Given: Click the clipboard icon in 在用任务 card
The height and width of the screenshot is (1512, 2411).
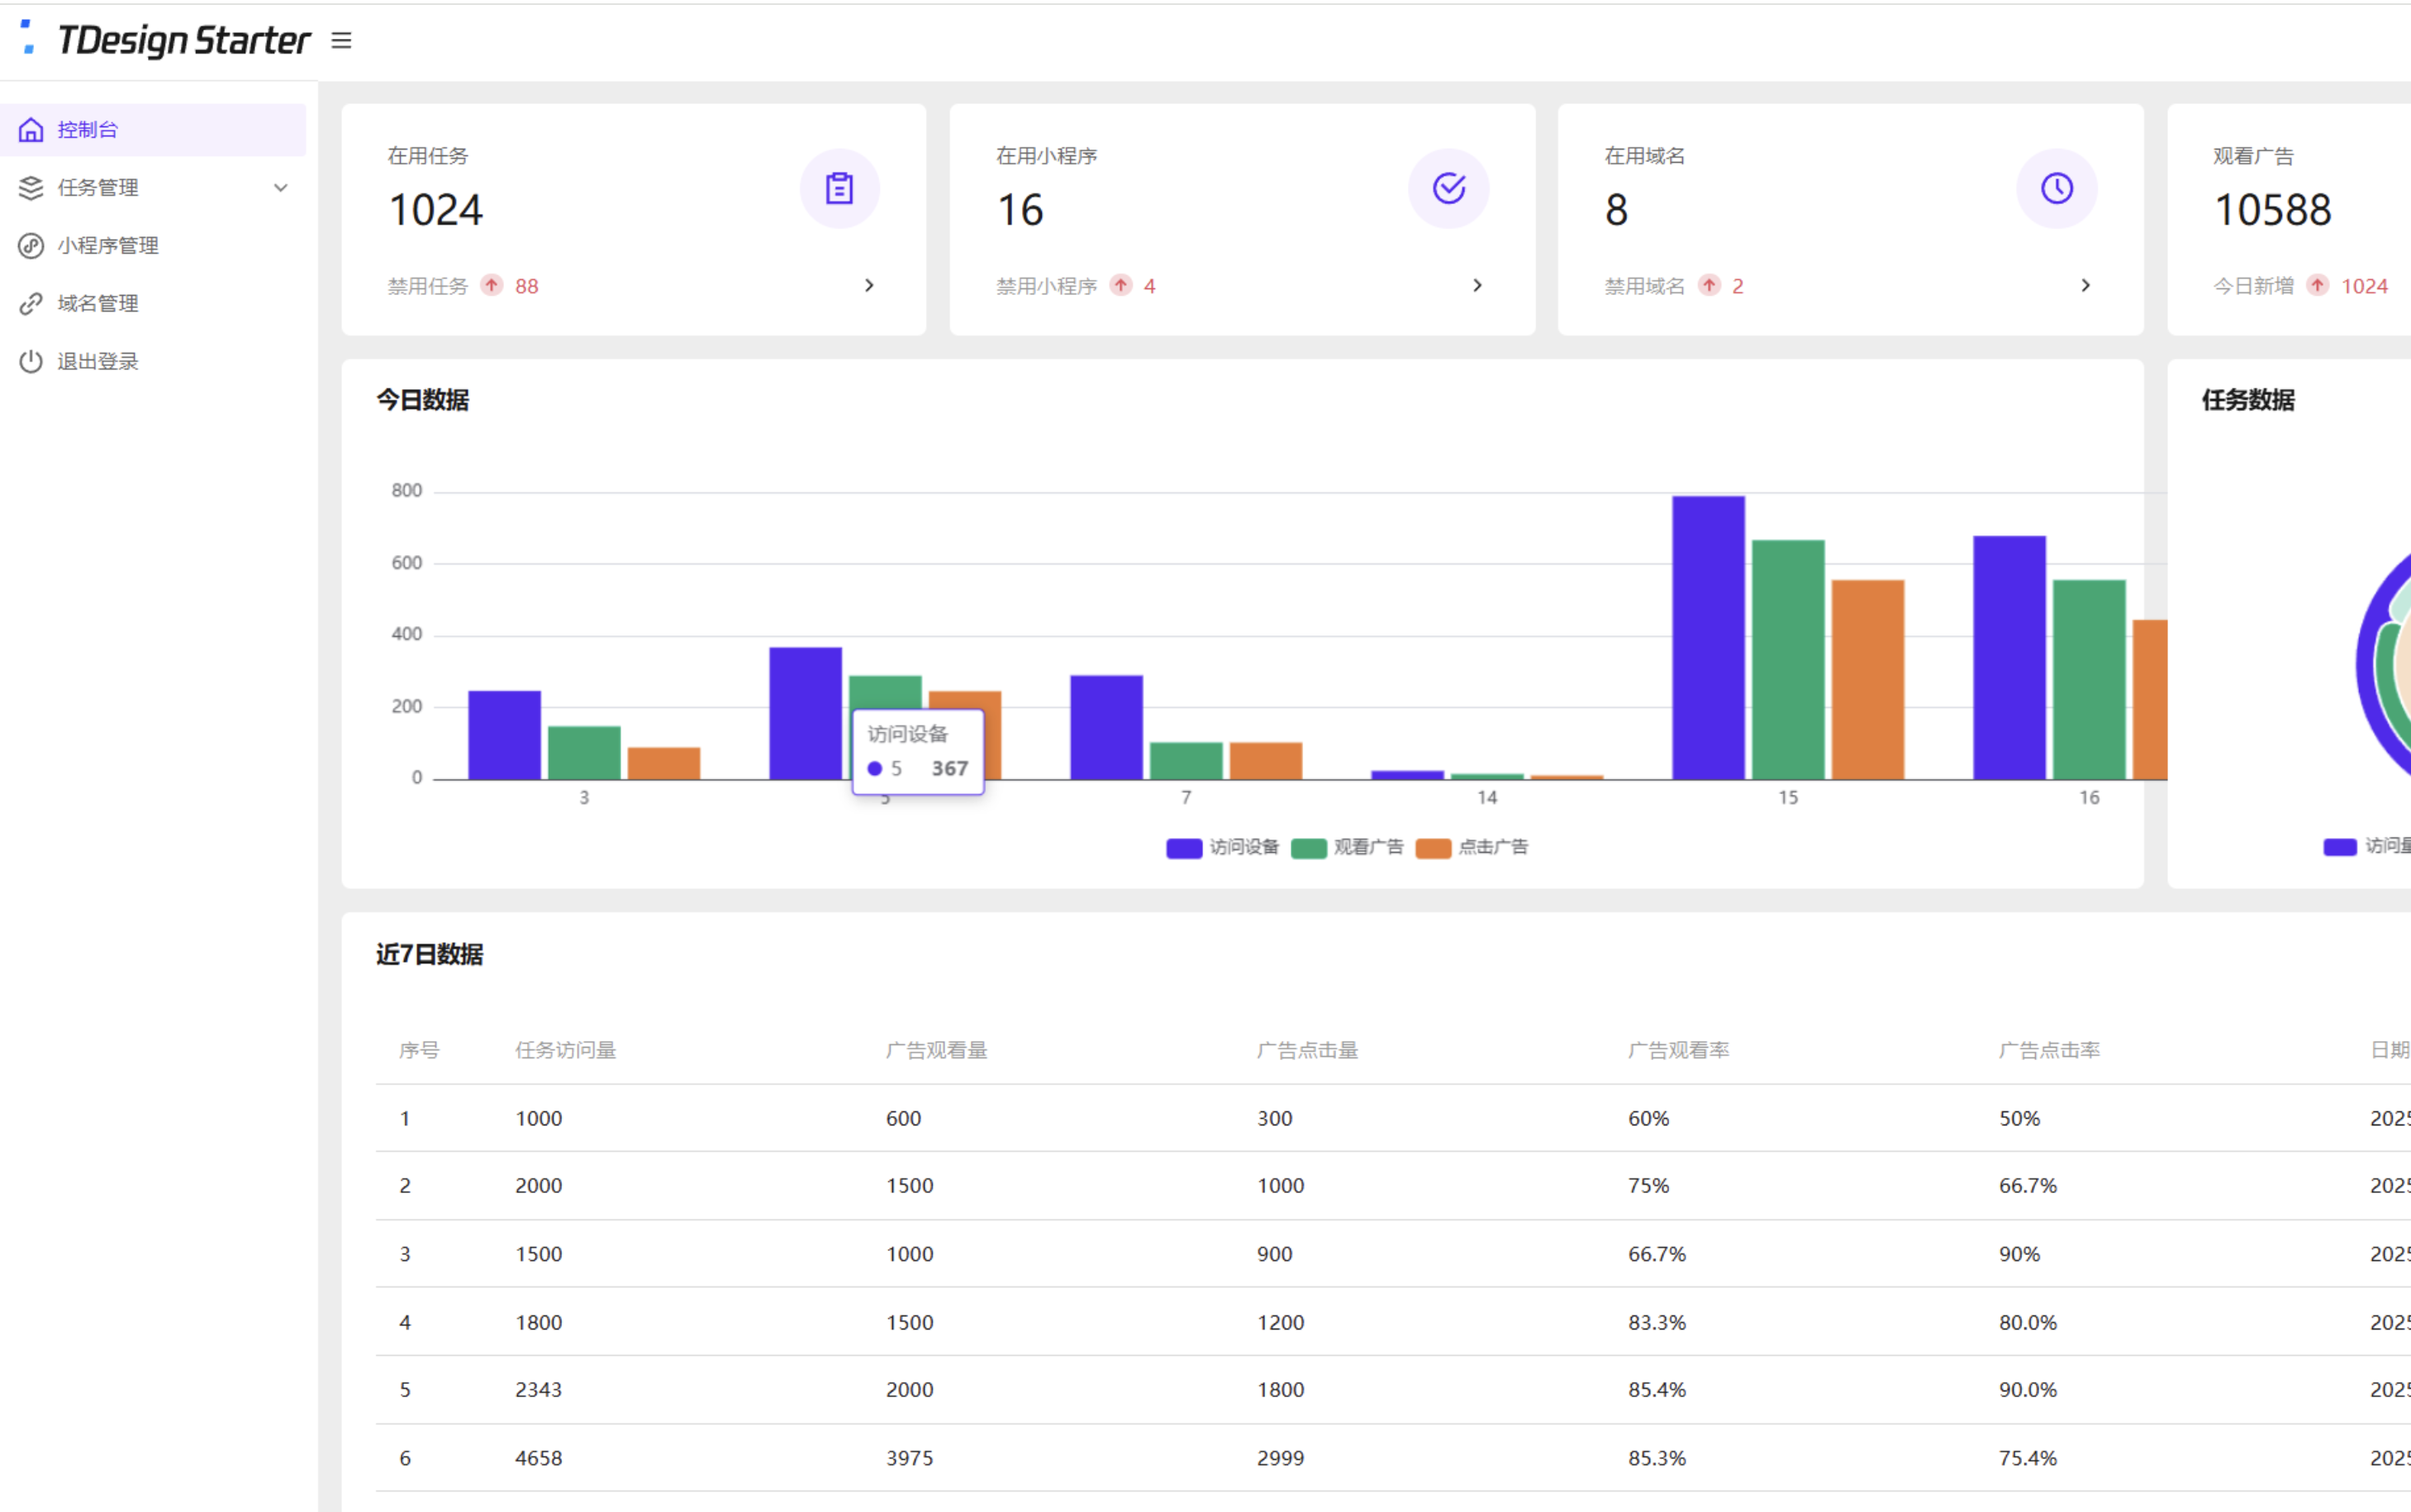Looking at the screenshot, I should (839, 188).
